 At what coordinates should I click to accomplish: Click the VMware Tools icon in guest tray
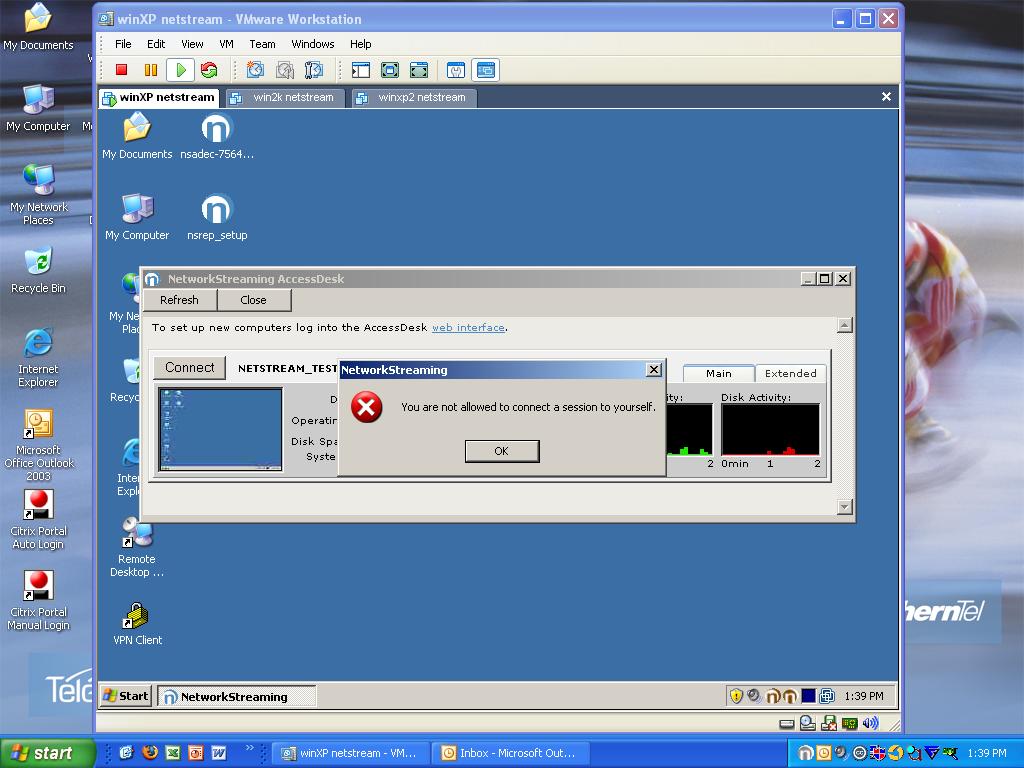[827, 696]
